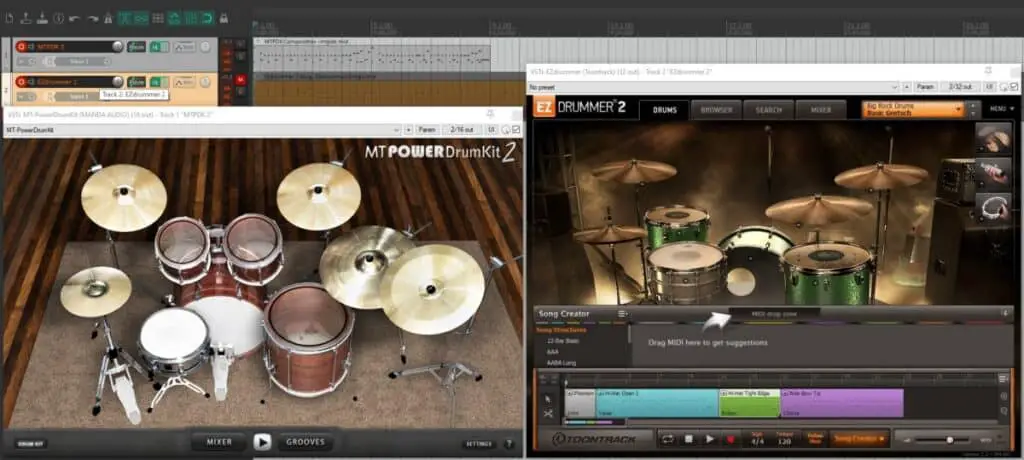Toggle the bypass checkbox in MT-PowerDrumKit window
The image size is (1024, 460).
[517, 130]
